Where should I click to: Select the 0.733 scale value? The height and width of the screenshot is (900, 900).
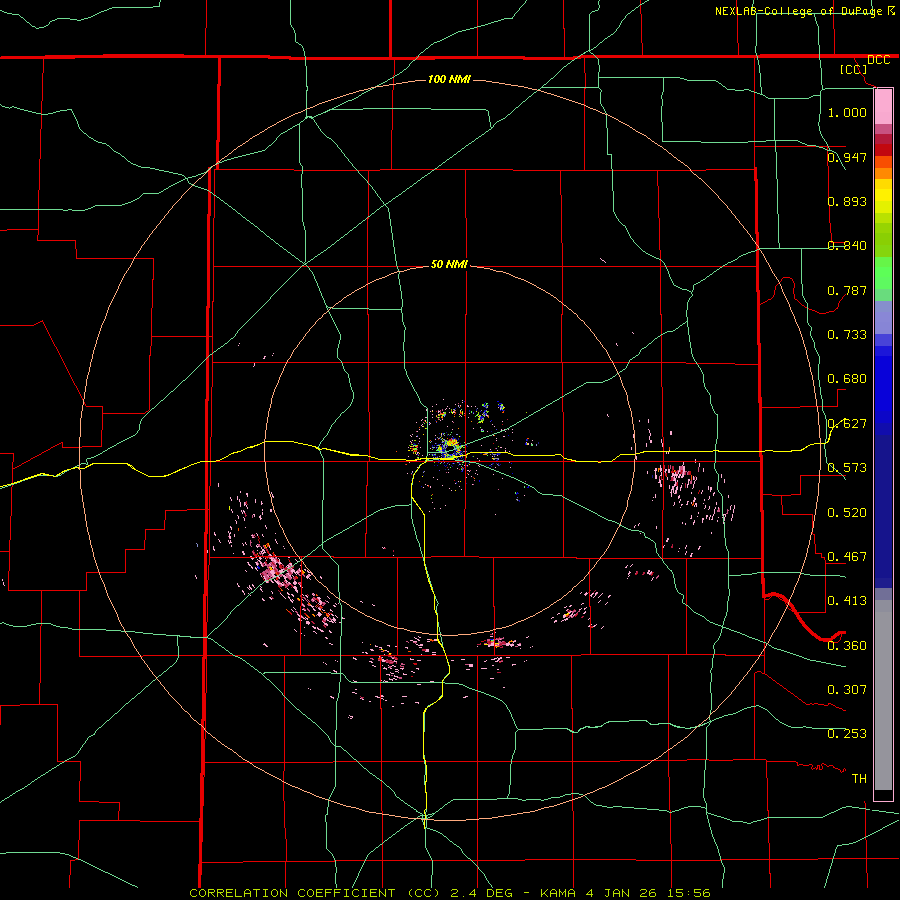[847, 335]
